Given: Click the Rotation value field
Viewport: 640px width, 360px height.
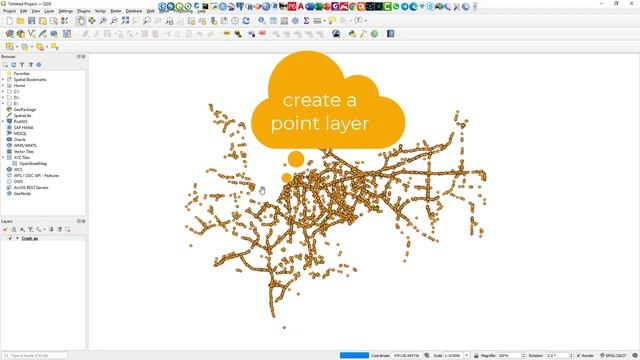Looking at the screenshot, I should coord(557,356).
